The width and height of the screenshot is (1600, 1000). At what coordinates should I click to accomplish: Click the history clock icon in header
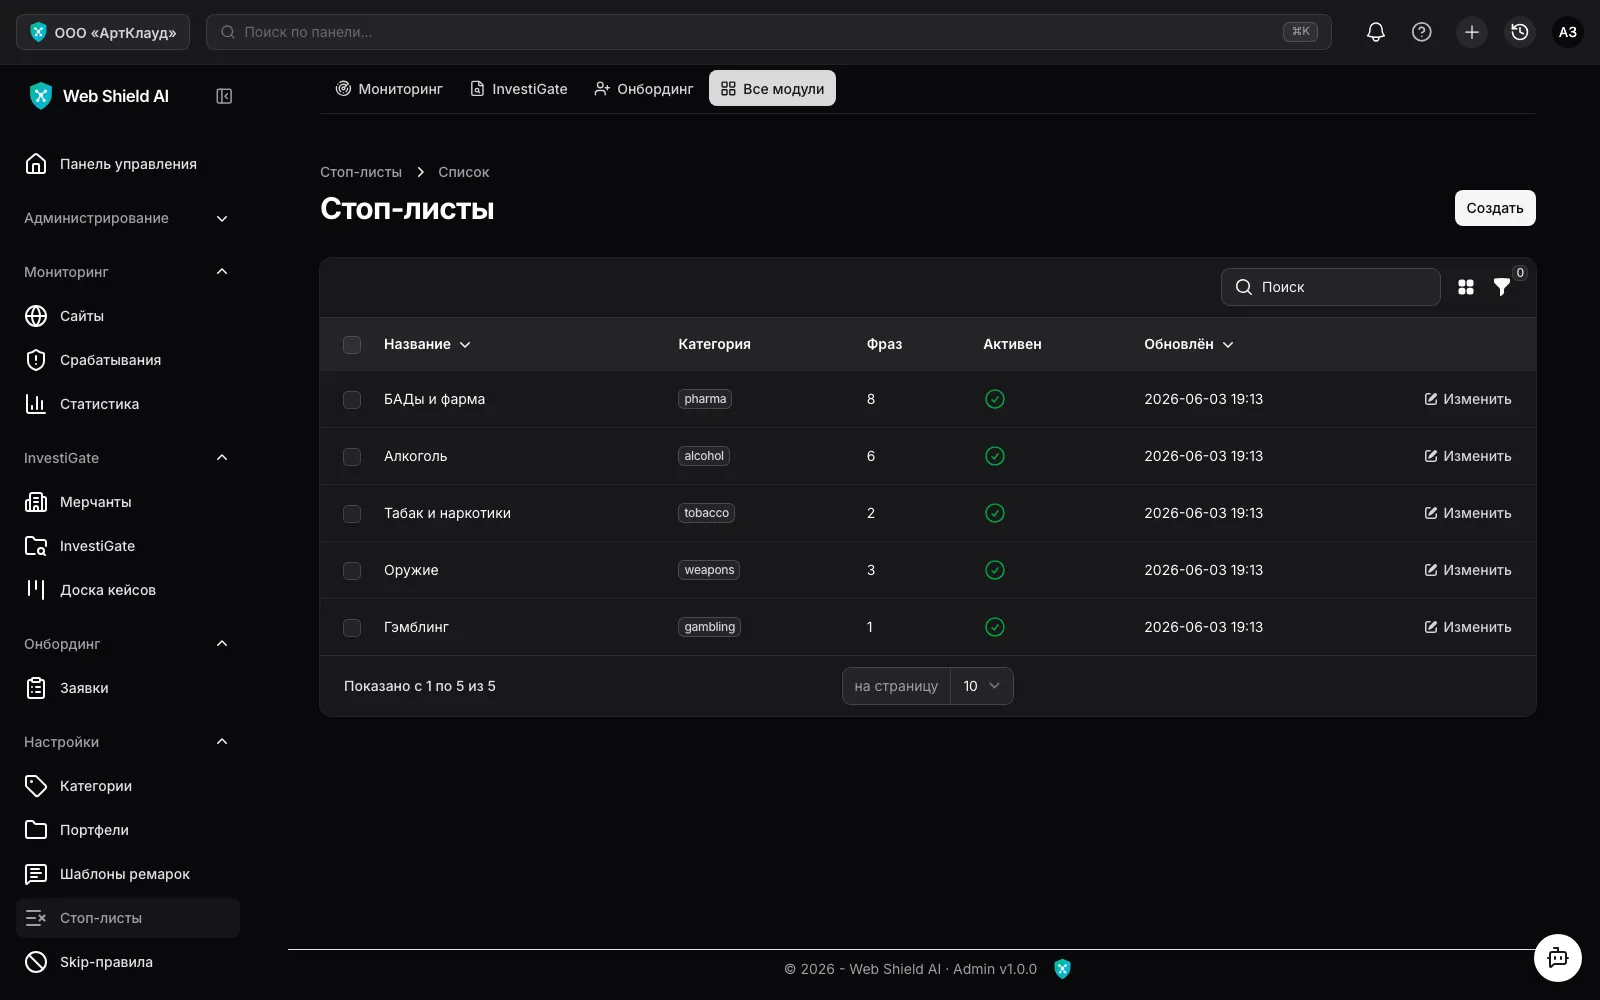(x=1519, y=32)
